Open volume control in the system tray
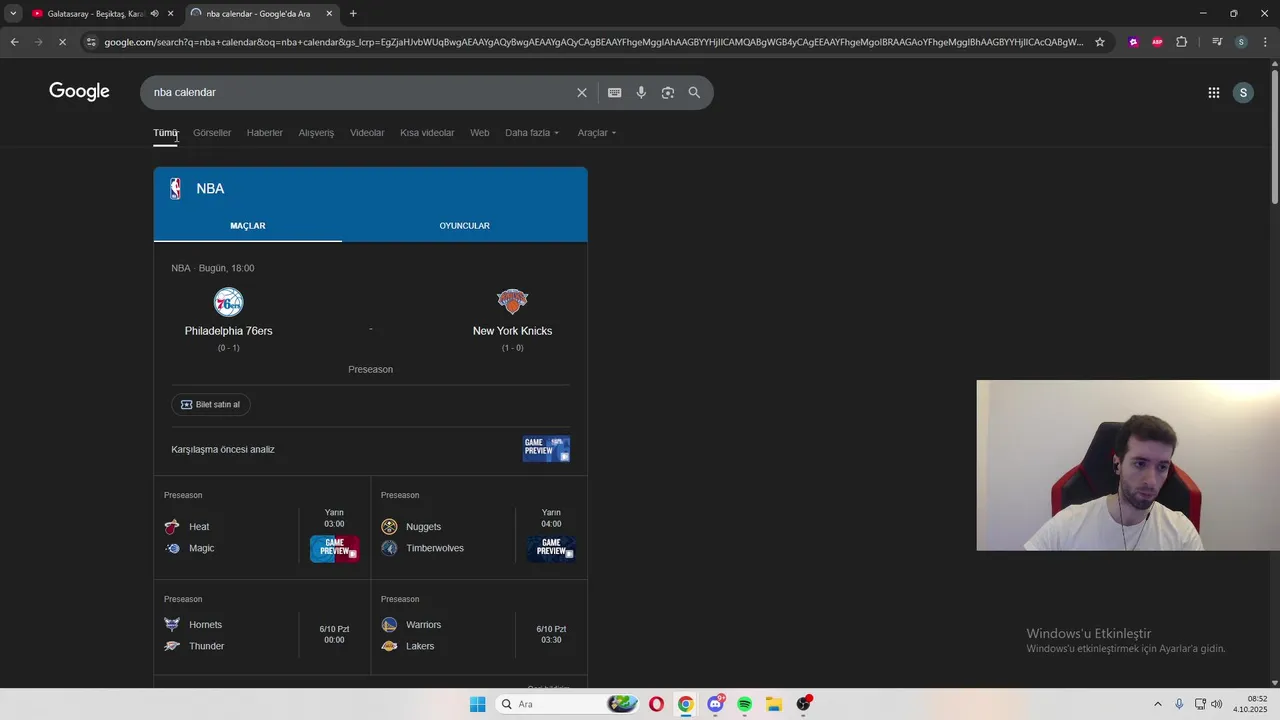Viewport: 1280px width, 720px height. [1217, 704]
